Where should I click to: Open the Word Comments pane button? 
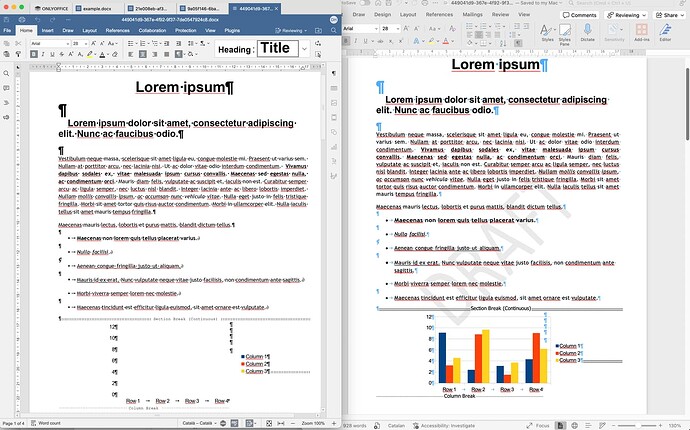579,15
